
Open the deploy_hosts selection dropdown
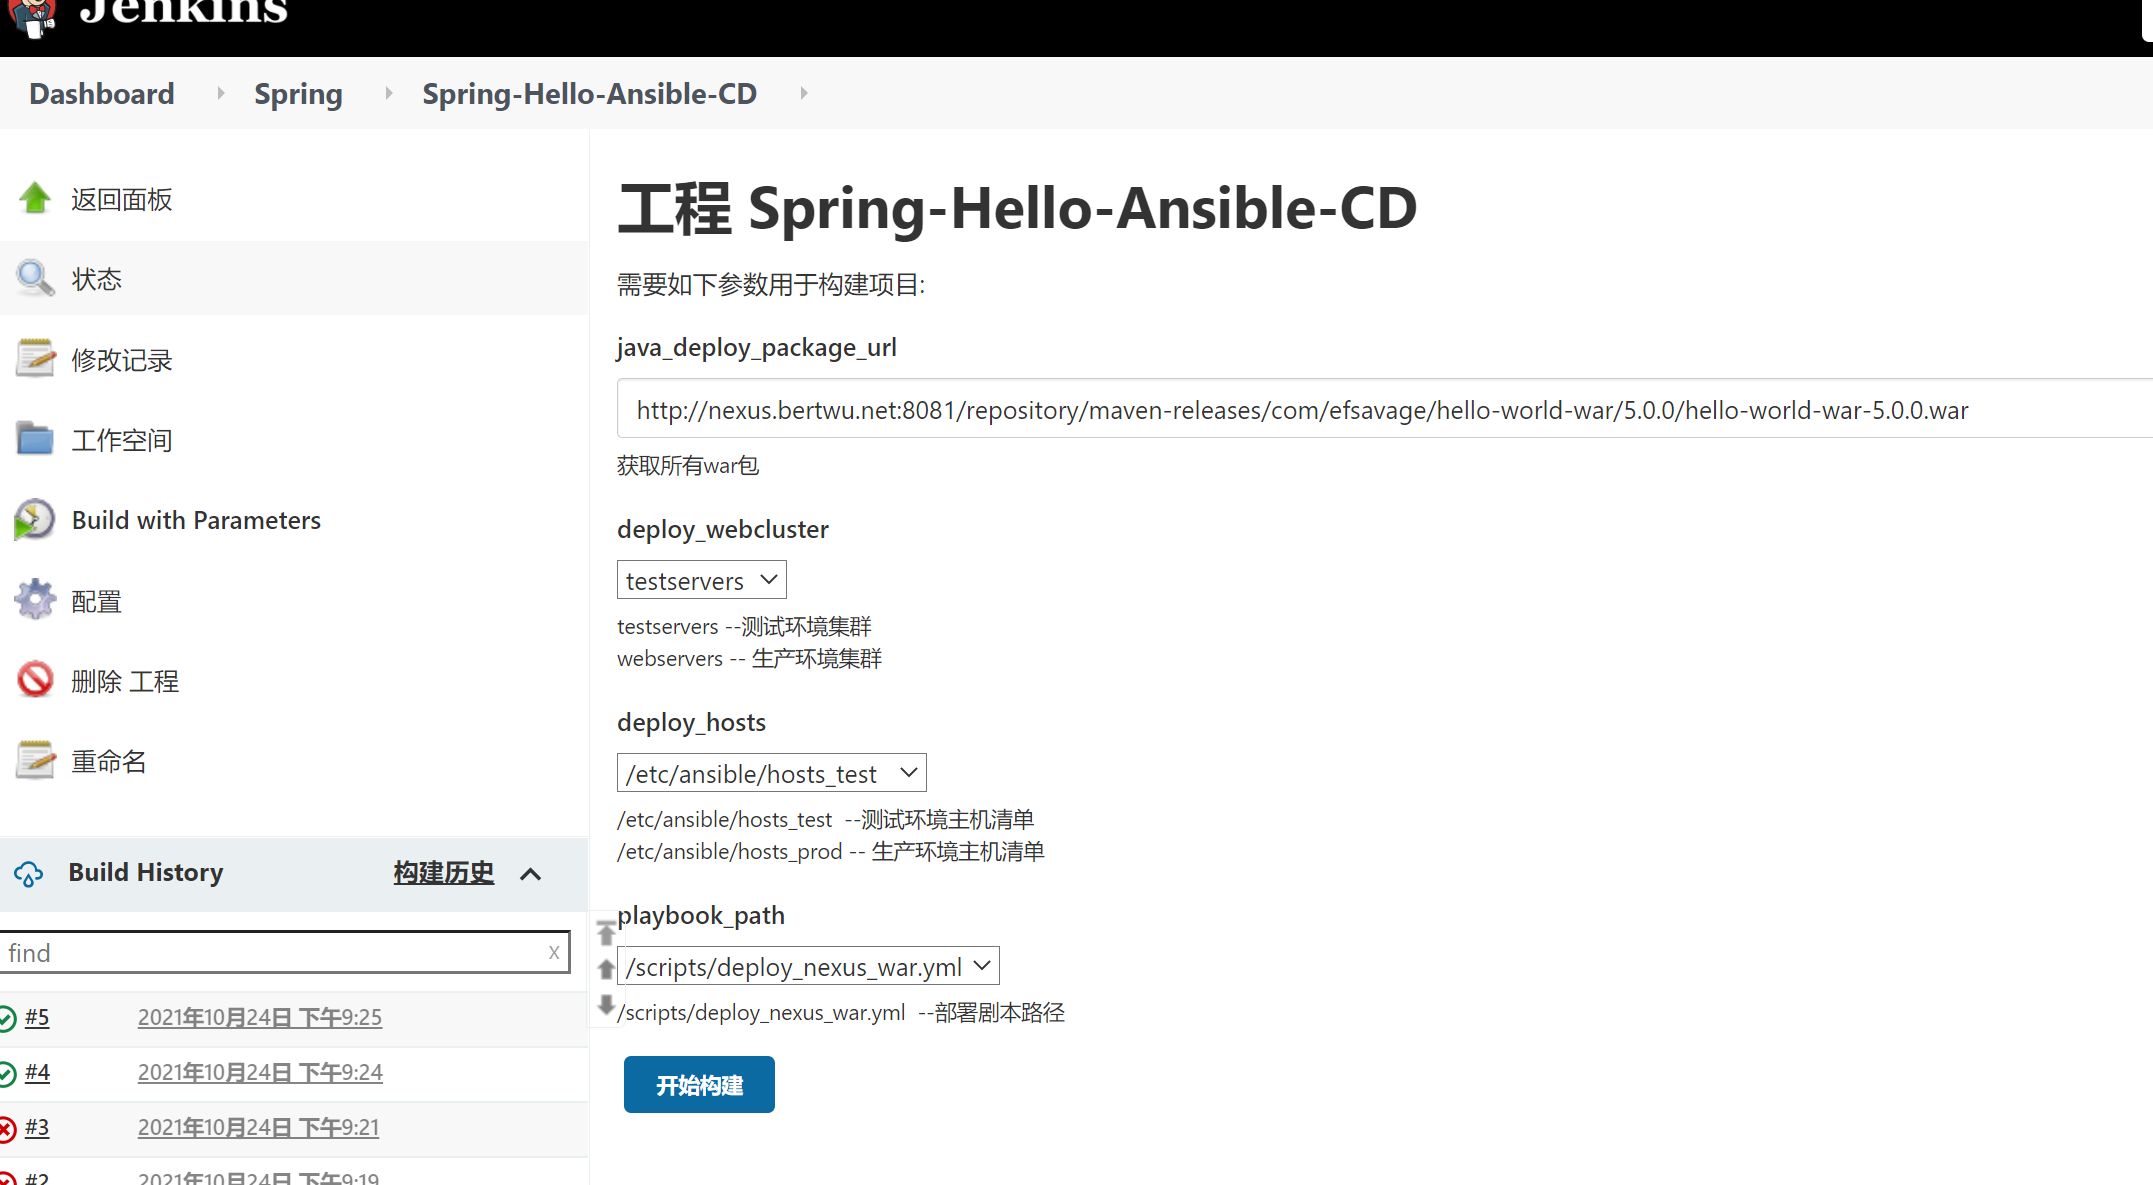click(770, 772)
